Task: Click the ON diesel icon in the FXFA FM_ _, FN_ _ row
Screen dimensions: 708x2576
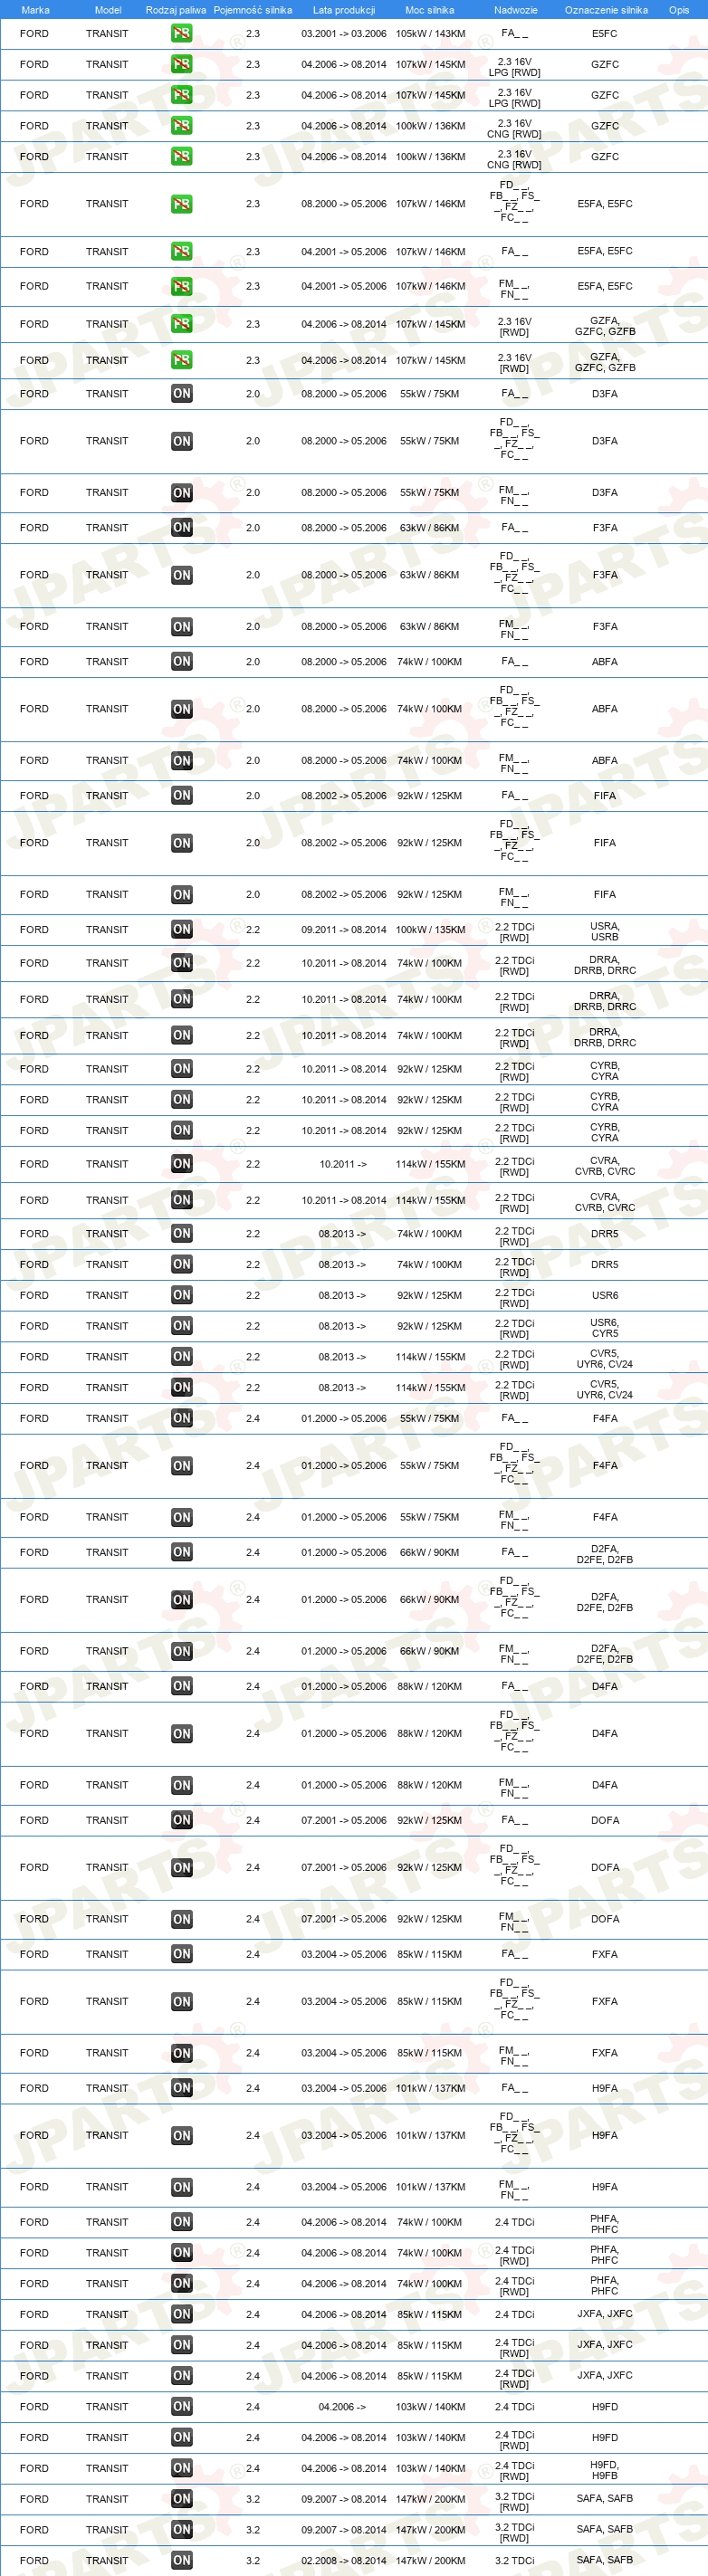Action: coord(181,2053)
